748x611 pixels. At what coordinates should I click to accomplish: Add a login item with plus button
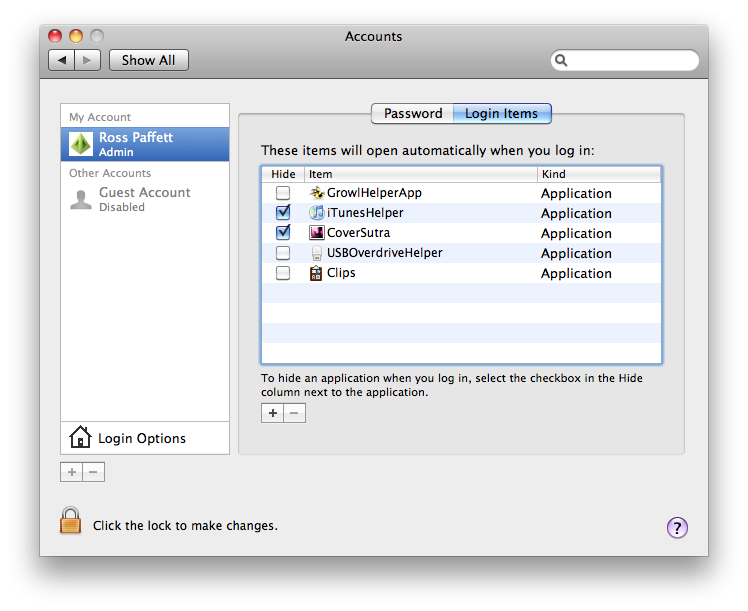(x=272, y=413)
